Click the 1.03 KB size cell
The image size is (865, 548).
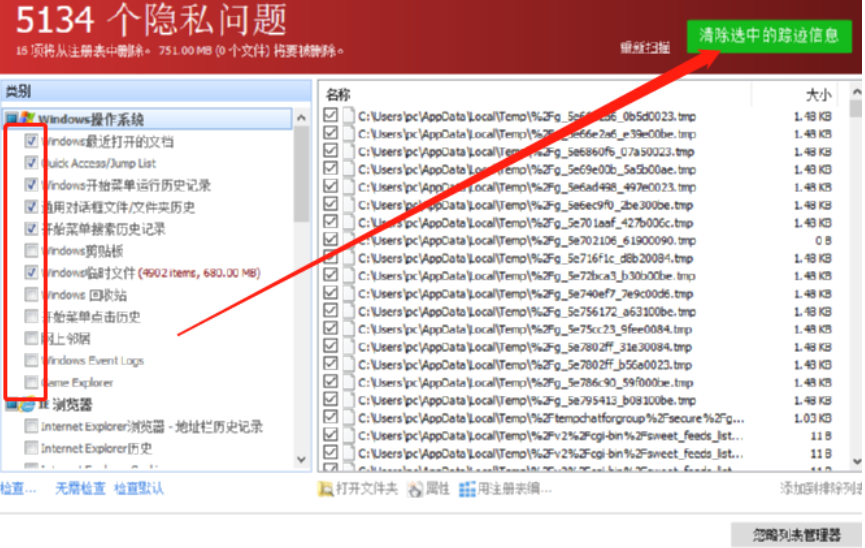click(x=813, y=418)
